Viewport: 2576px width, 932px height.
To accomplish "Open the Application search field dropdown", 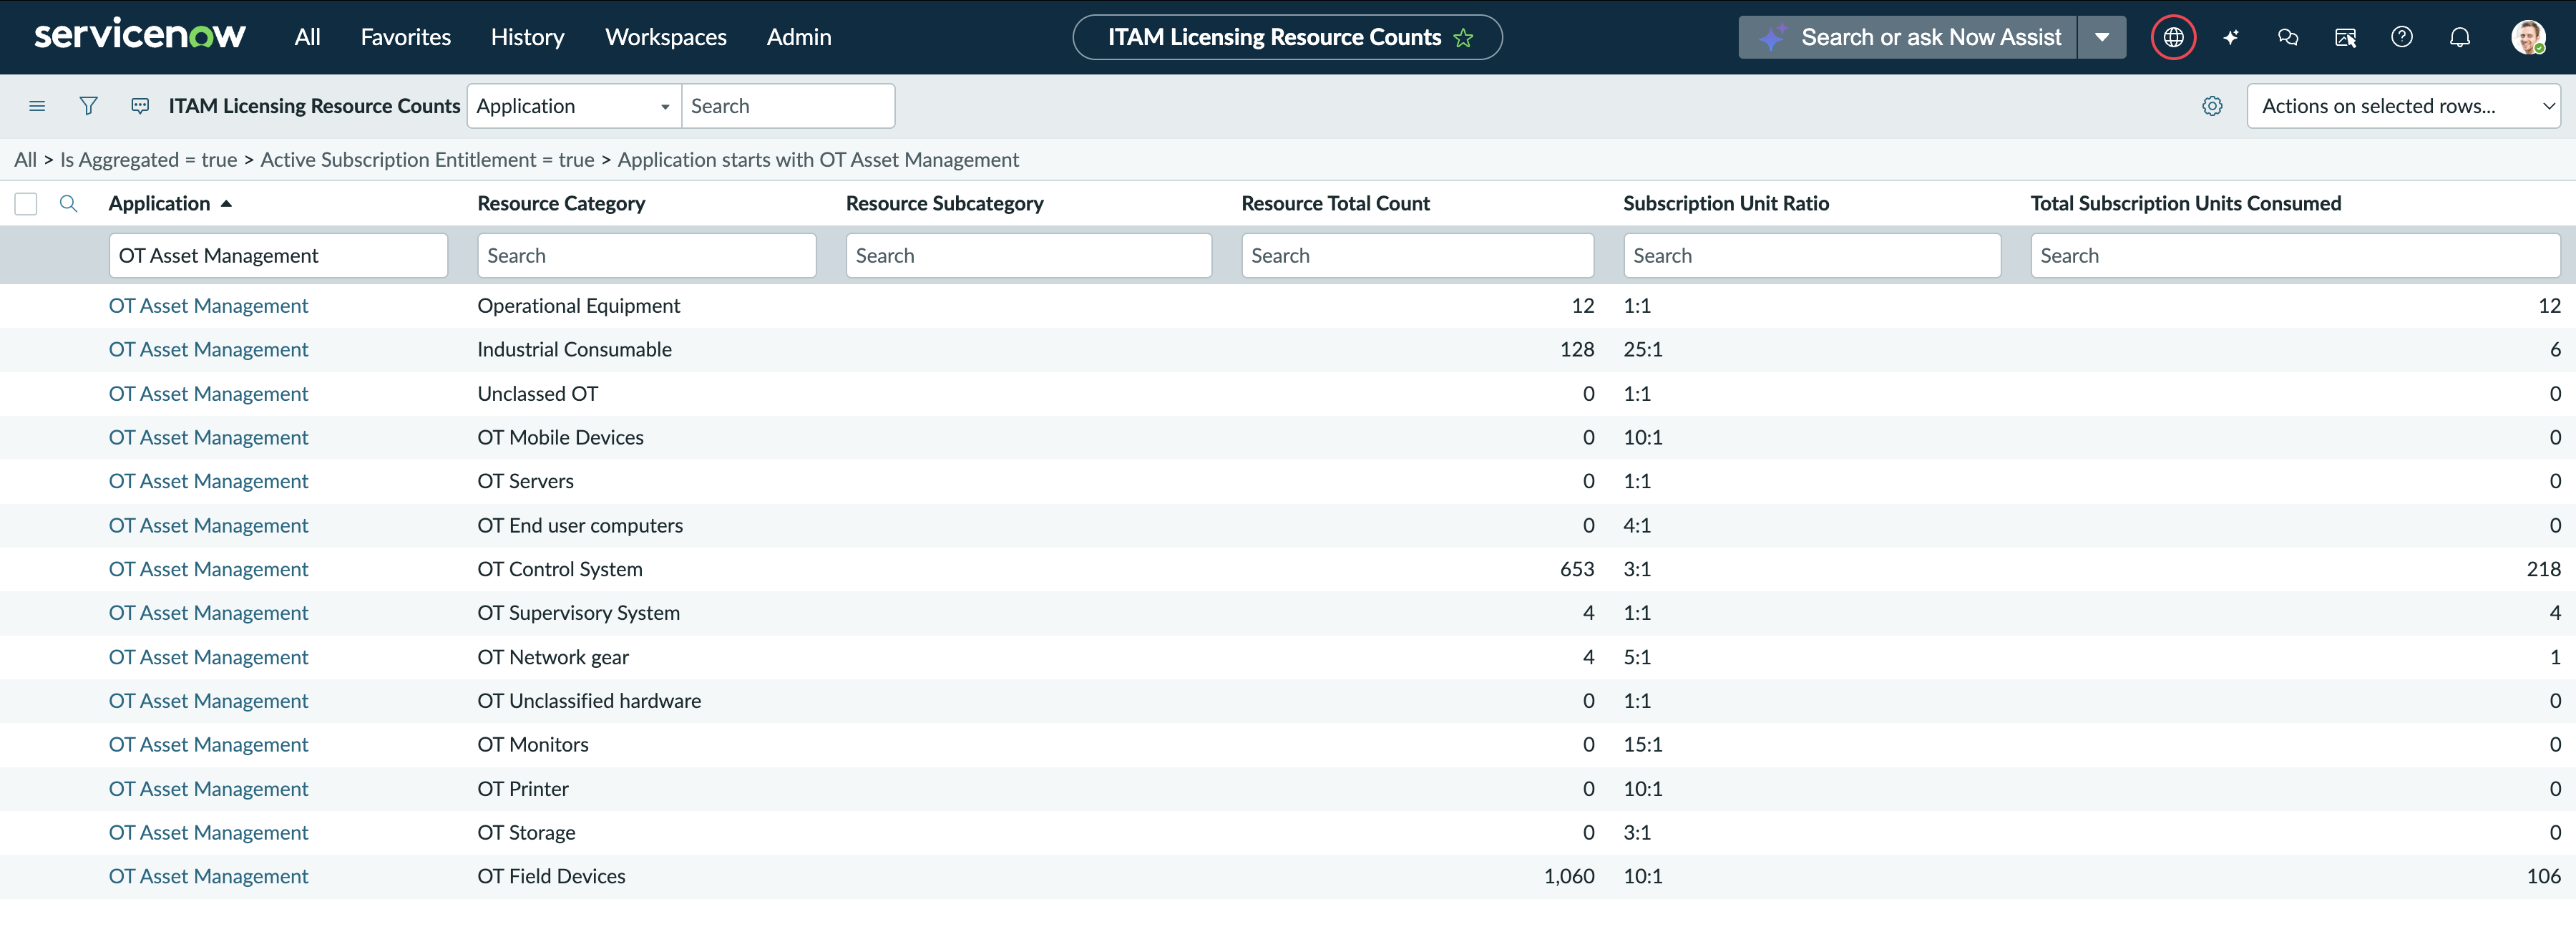I will 574,106.
